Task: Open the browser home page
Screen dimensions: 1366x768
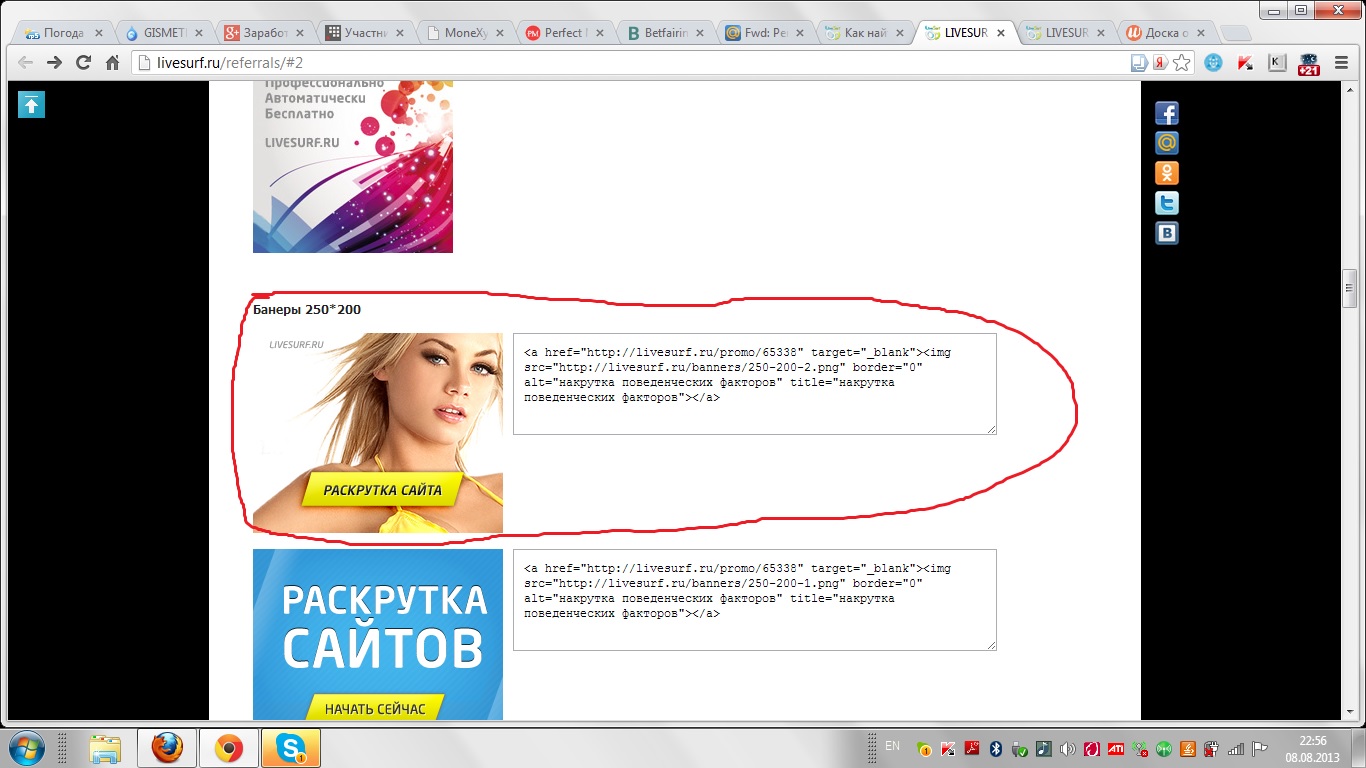Action: [112, 62]
